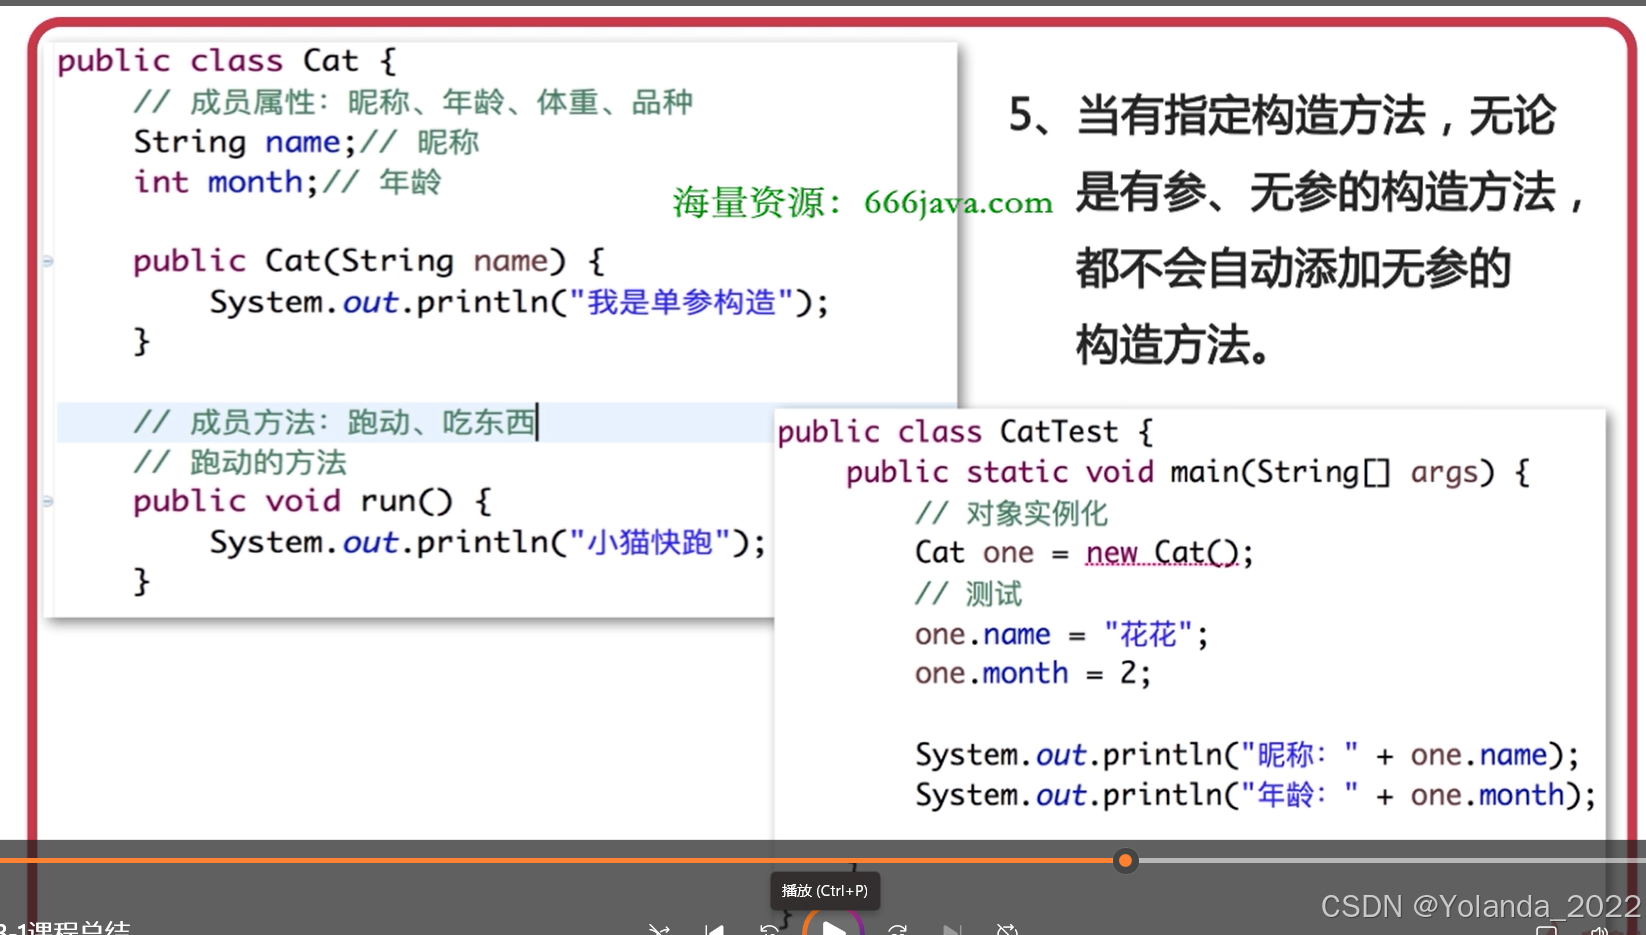
Task: Click the underlined error "new Cat();"
Action: tap(1168, 553)
